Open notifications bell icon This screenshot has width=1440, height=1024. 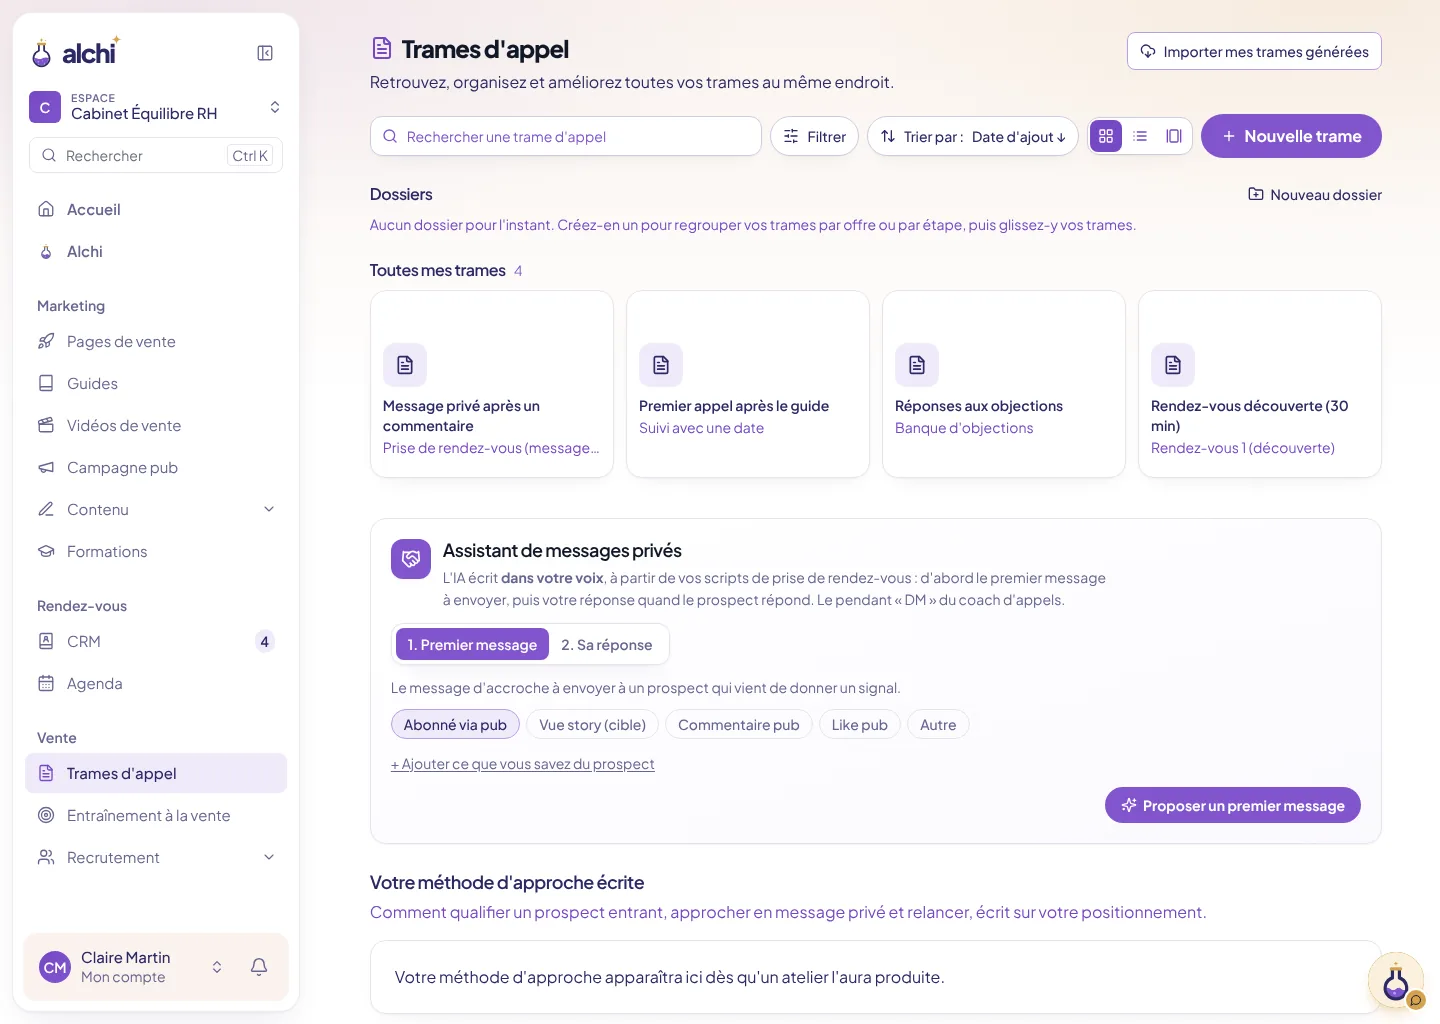click(x=259, y=967)
